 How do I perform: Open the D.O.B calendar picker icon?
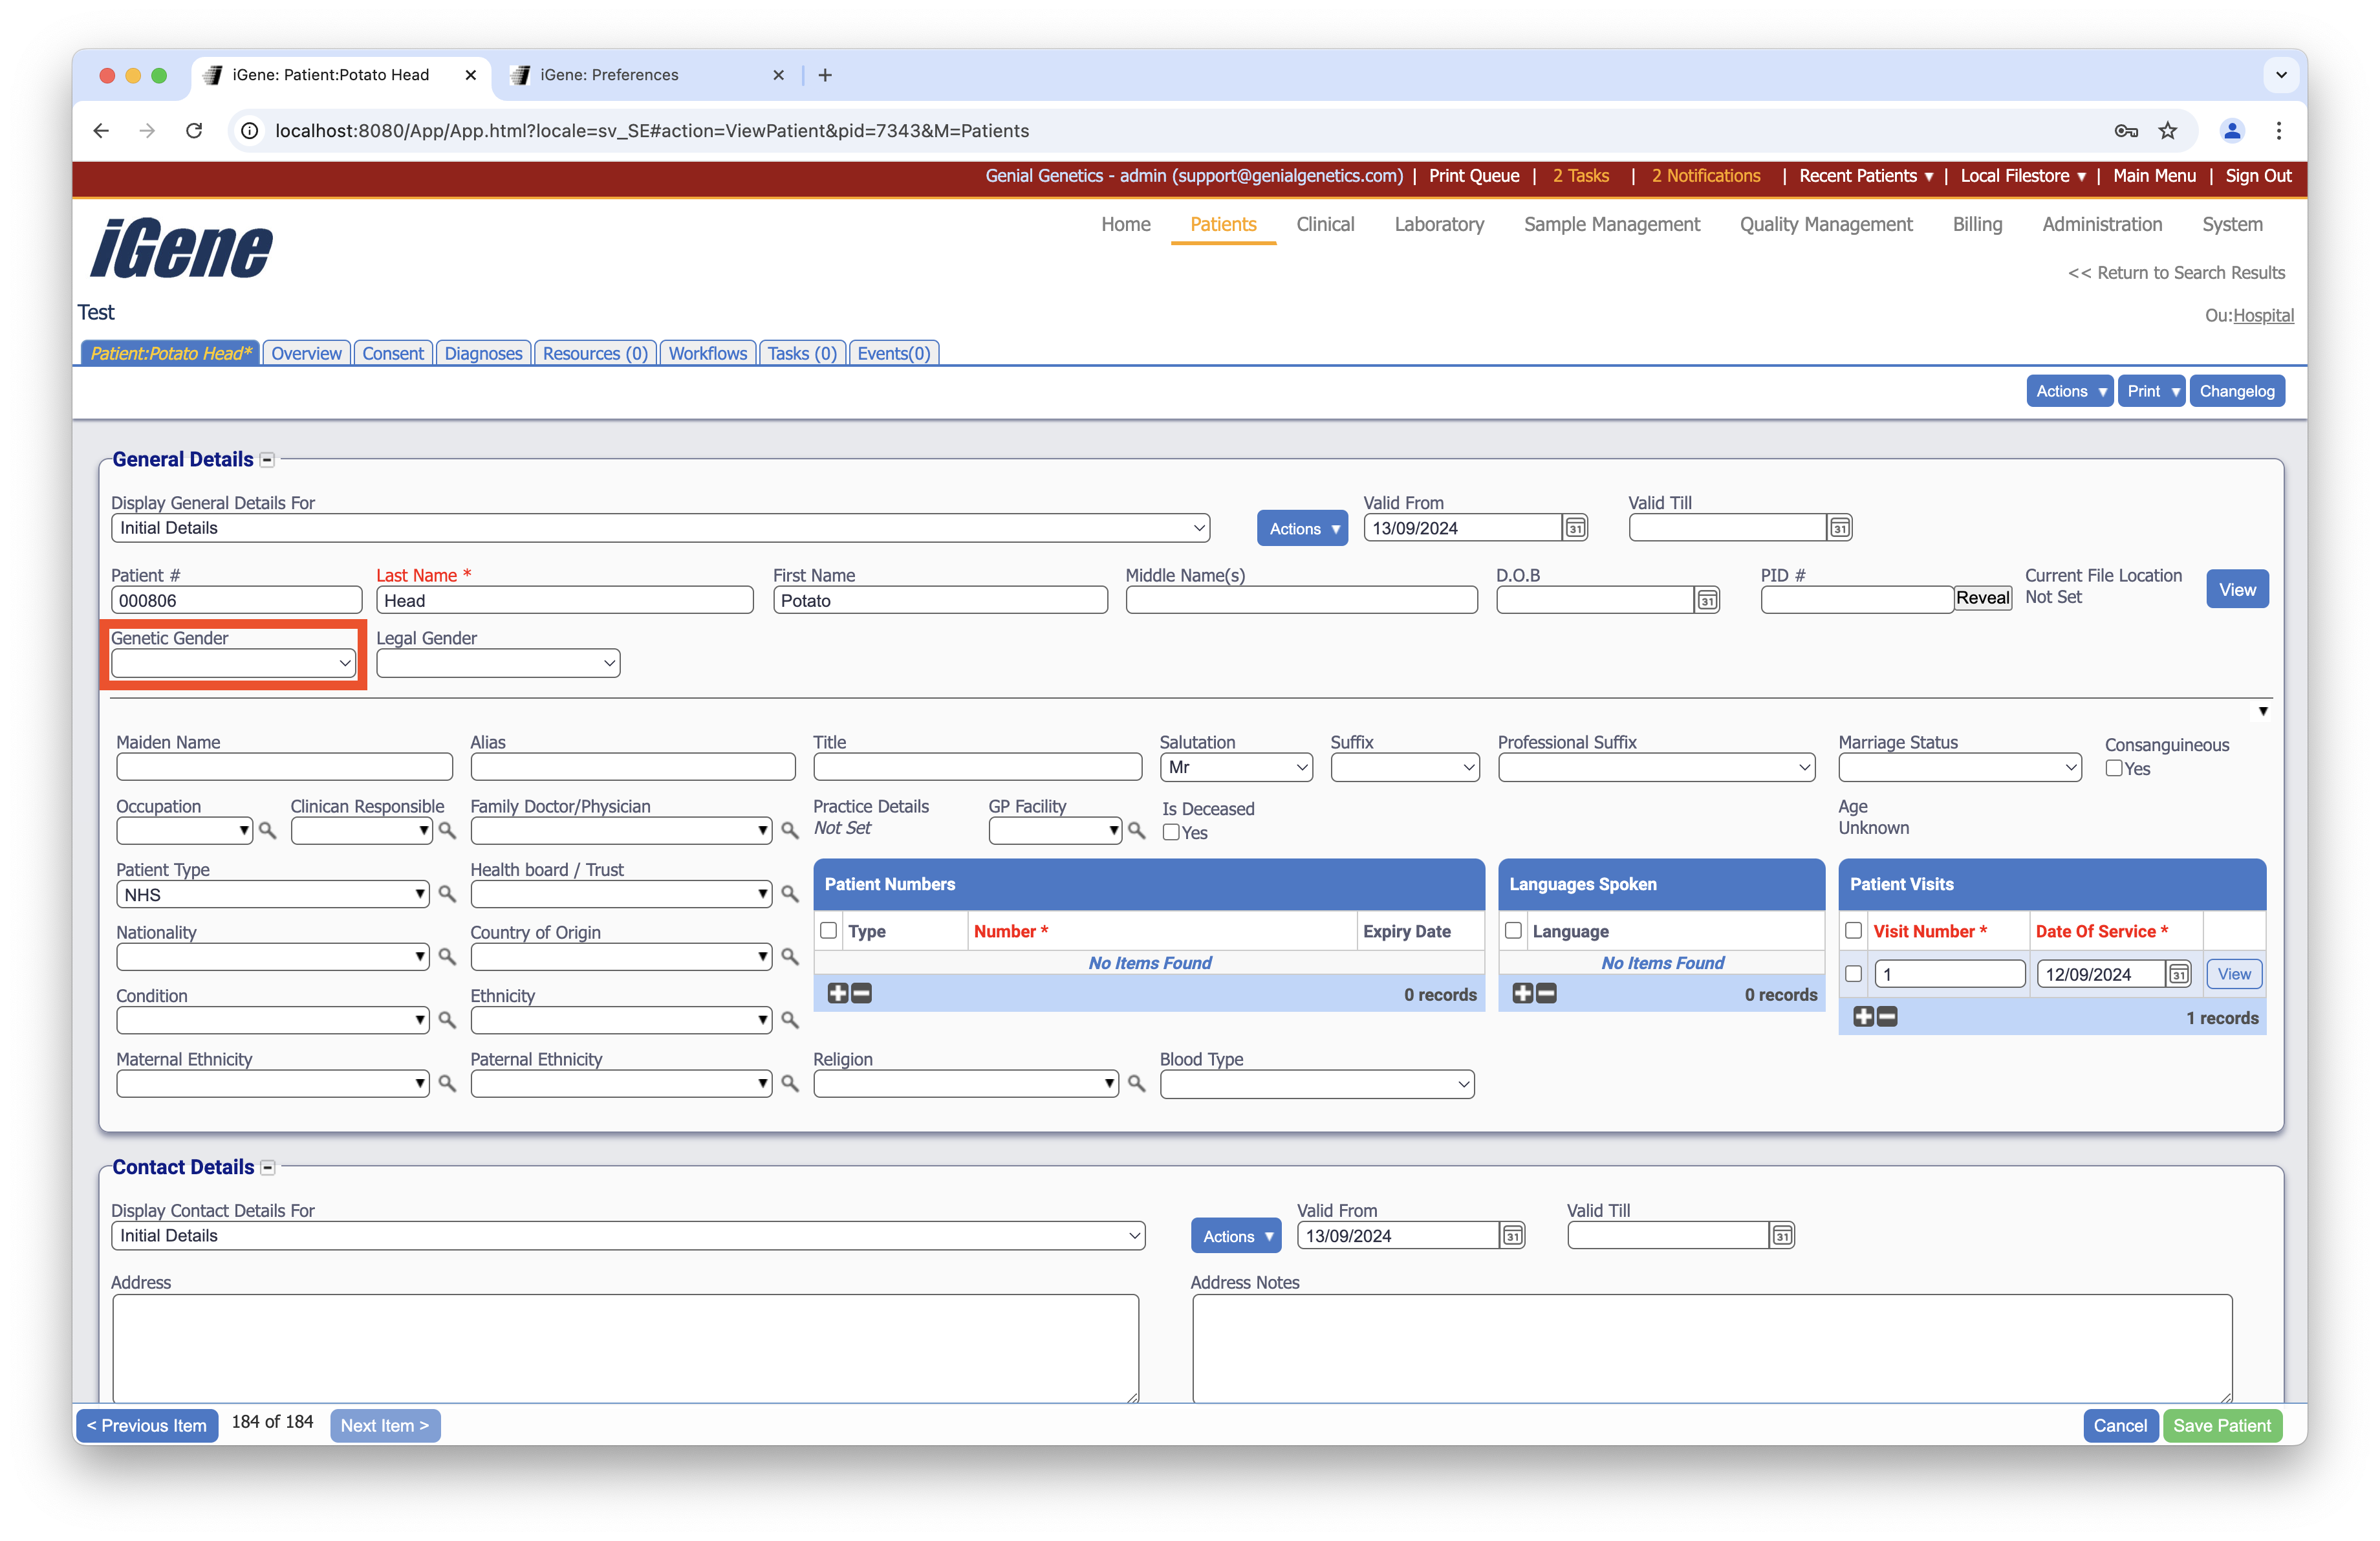[1707, 600]
